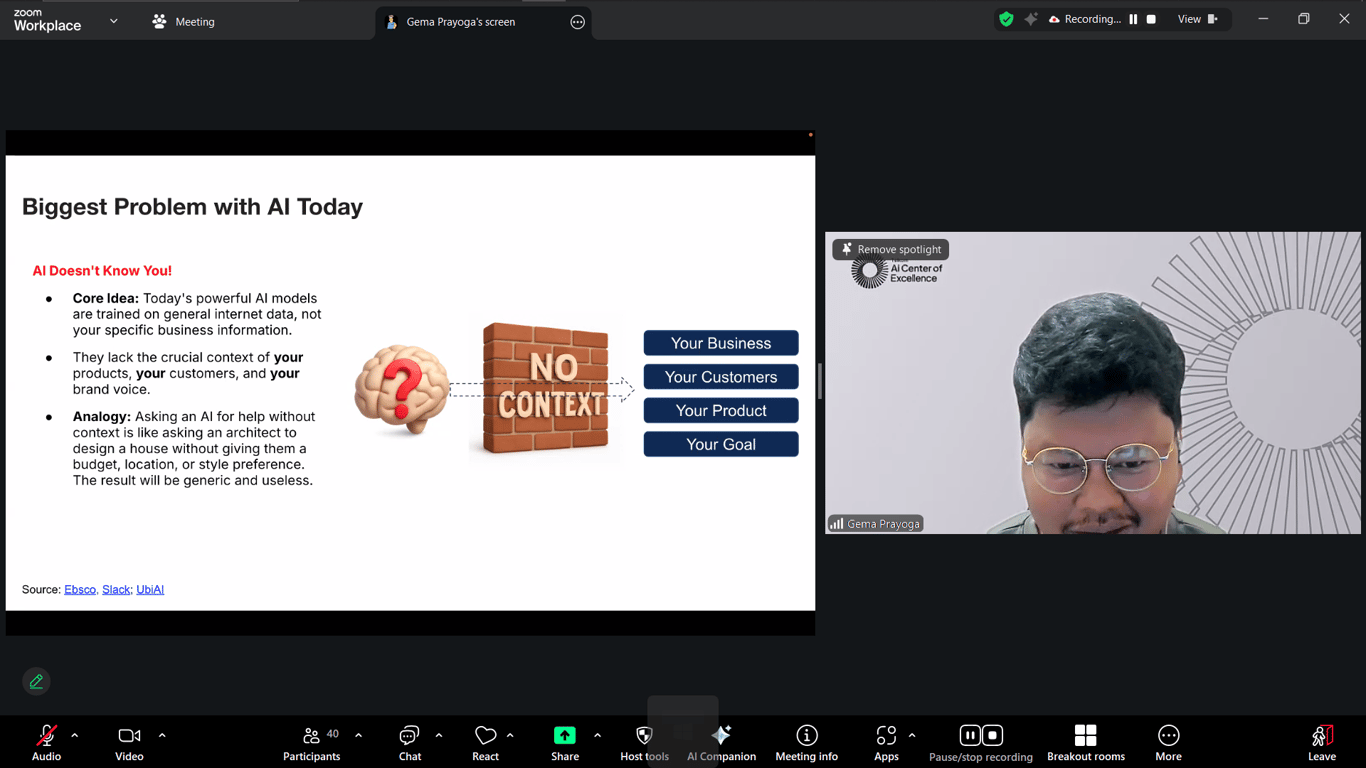Expand video options arrow beside Video
Viewport: 1366px width, 768px height.
(162, 736)
